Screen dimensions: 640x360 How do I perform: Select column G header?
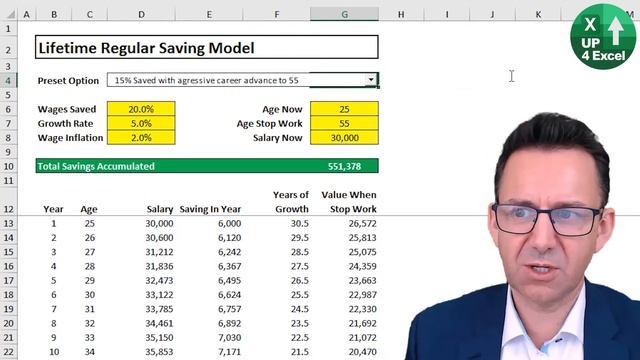coord(344,15)
